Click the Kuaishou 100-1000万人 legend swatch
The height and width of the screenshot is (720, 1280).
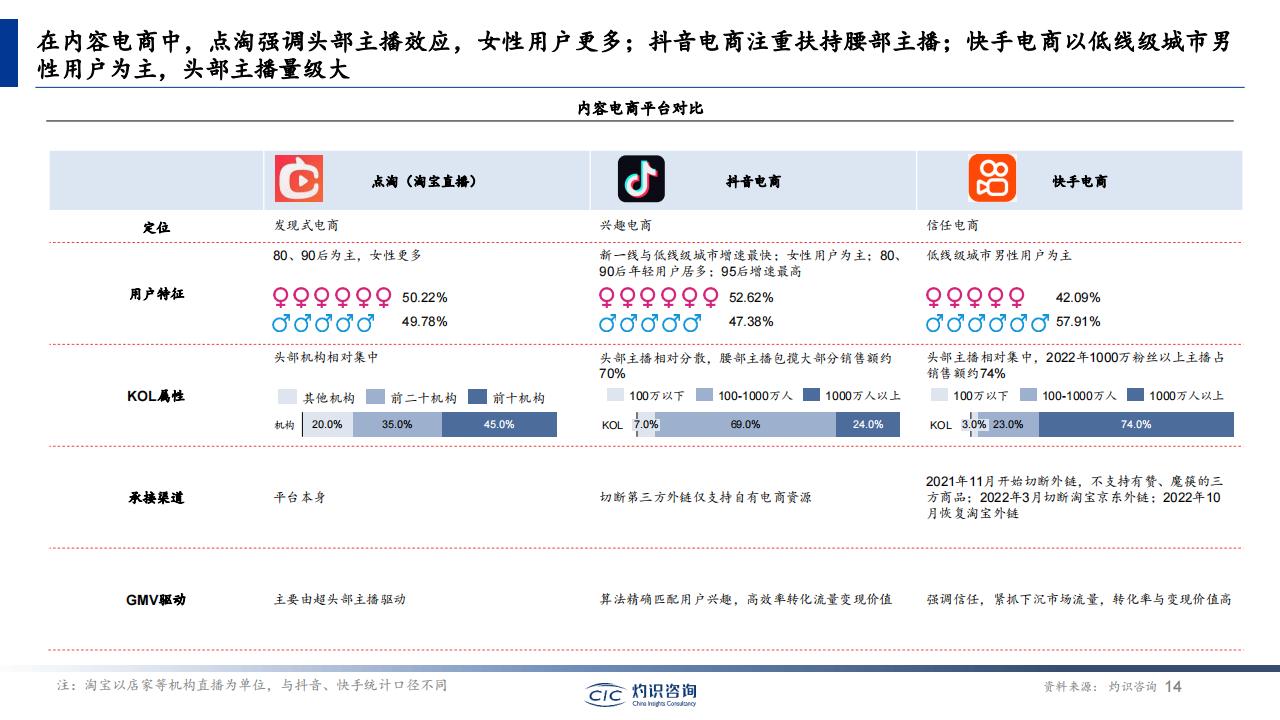click(1028, 395)
